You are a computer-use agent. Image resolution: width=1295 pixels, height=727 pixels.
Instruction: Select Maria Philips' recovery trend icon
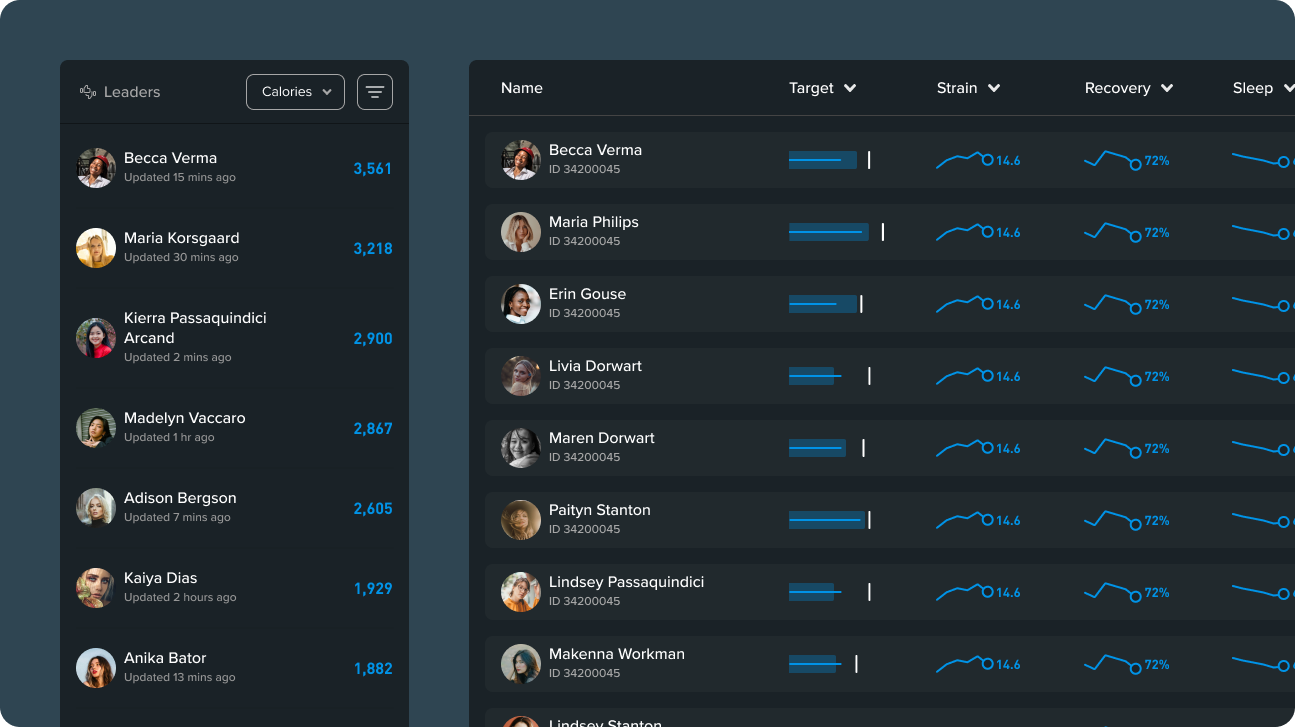point(1113,231)
